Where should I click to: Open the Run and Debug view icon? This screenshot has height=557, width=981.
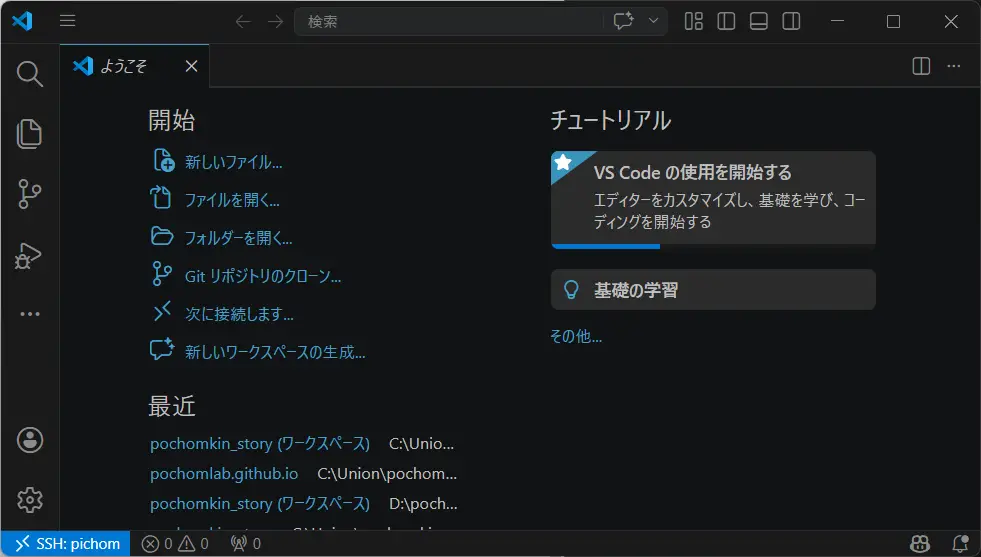28,255
